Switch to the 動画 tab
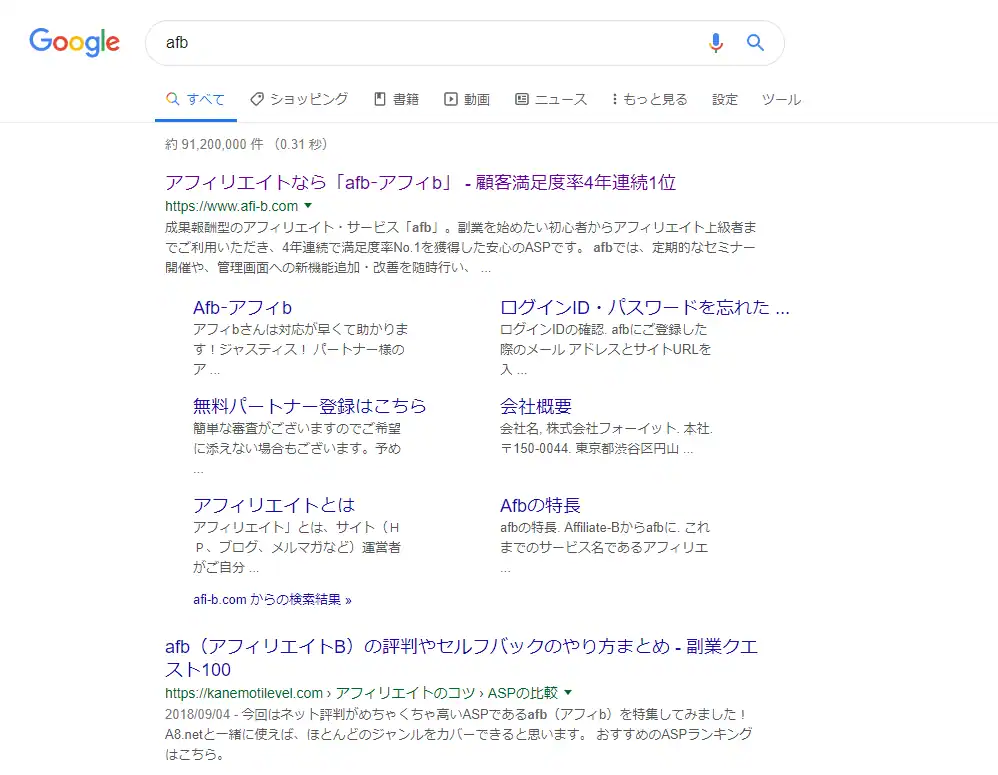This screenshot has width=998, height=775. 467,99
